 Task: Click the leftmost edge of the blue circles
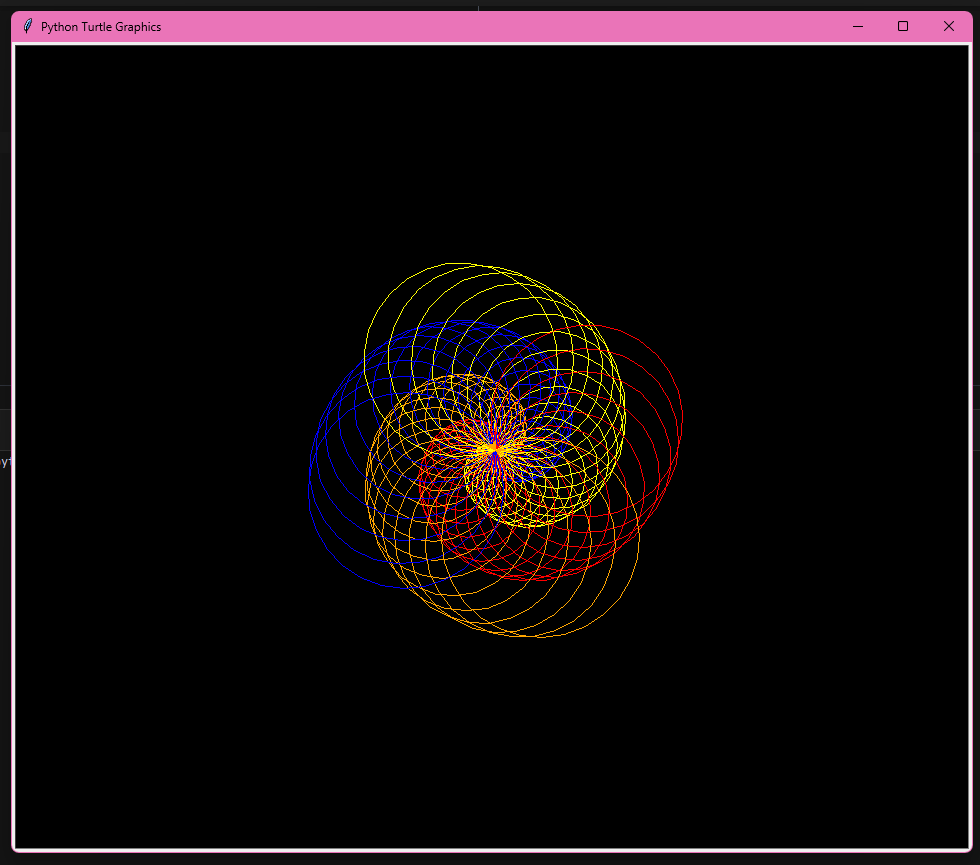tap(309, 487)
